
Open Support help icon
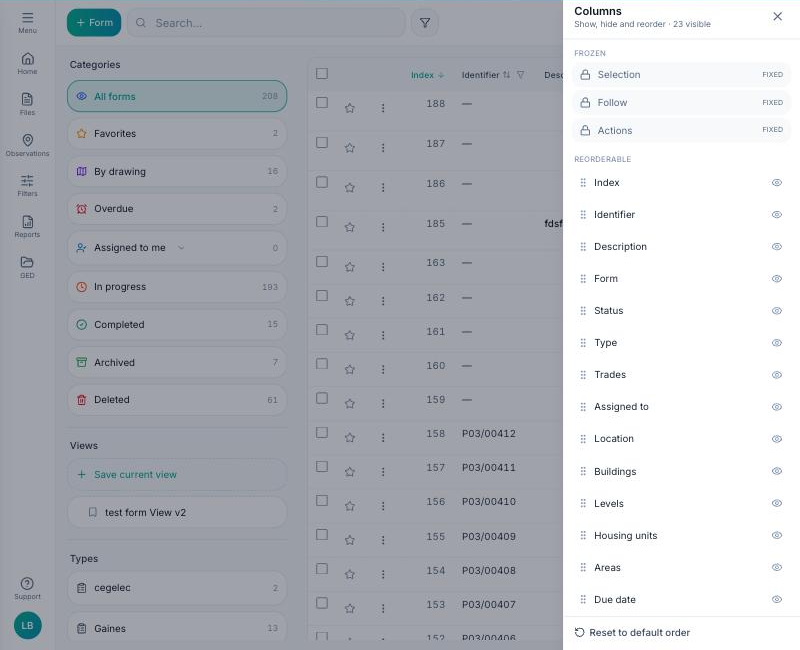click(x=28, y=588)
